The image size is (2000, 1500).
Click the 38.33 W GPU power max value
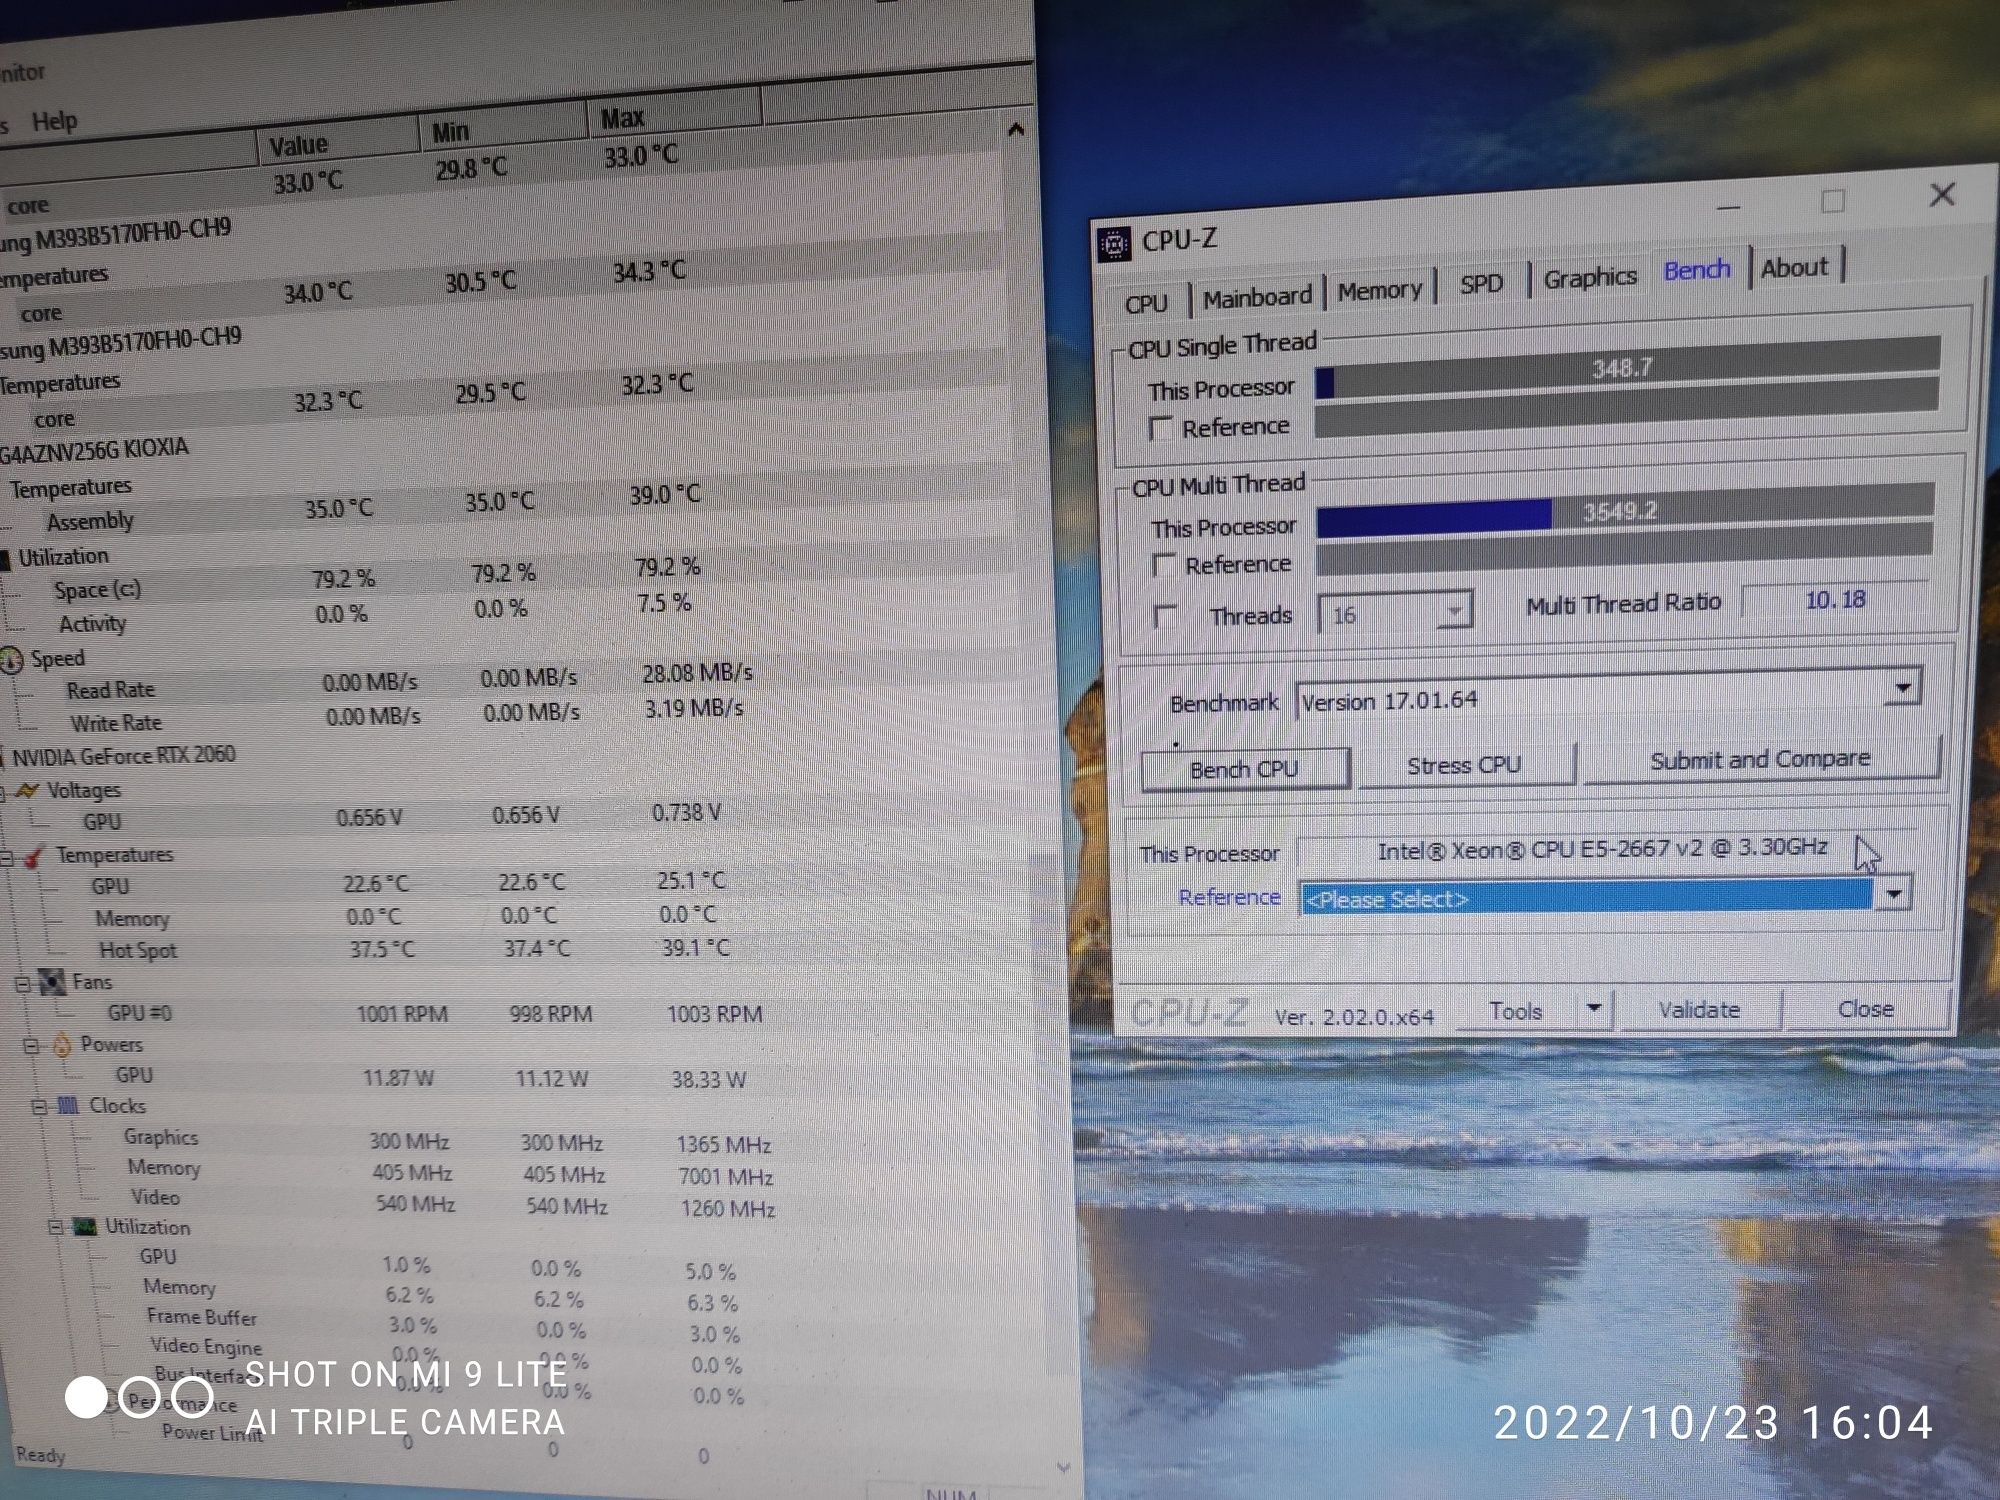click(x=709, y=1080)
